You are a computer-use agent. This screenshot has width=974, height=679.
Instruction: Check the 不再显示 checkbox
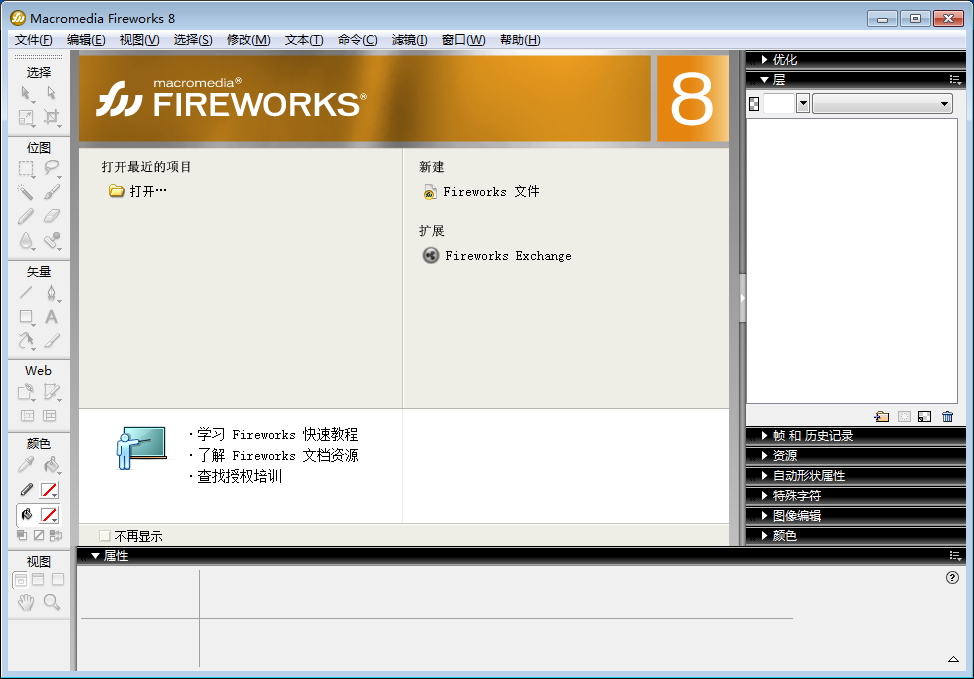click(105, 536)
